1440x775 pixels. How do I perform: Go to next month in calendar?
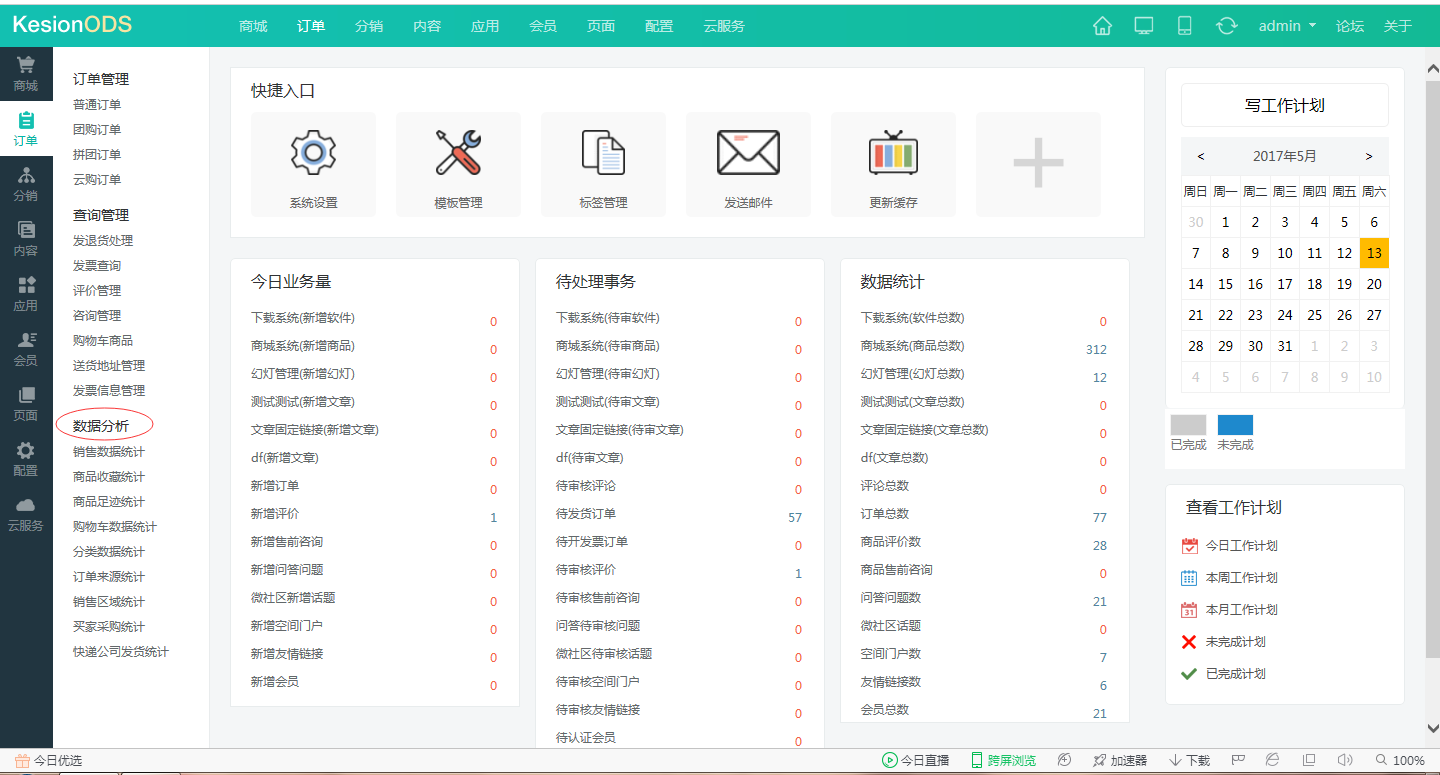(1369, 156)
